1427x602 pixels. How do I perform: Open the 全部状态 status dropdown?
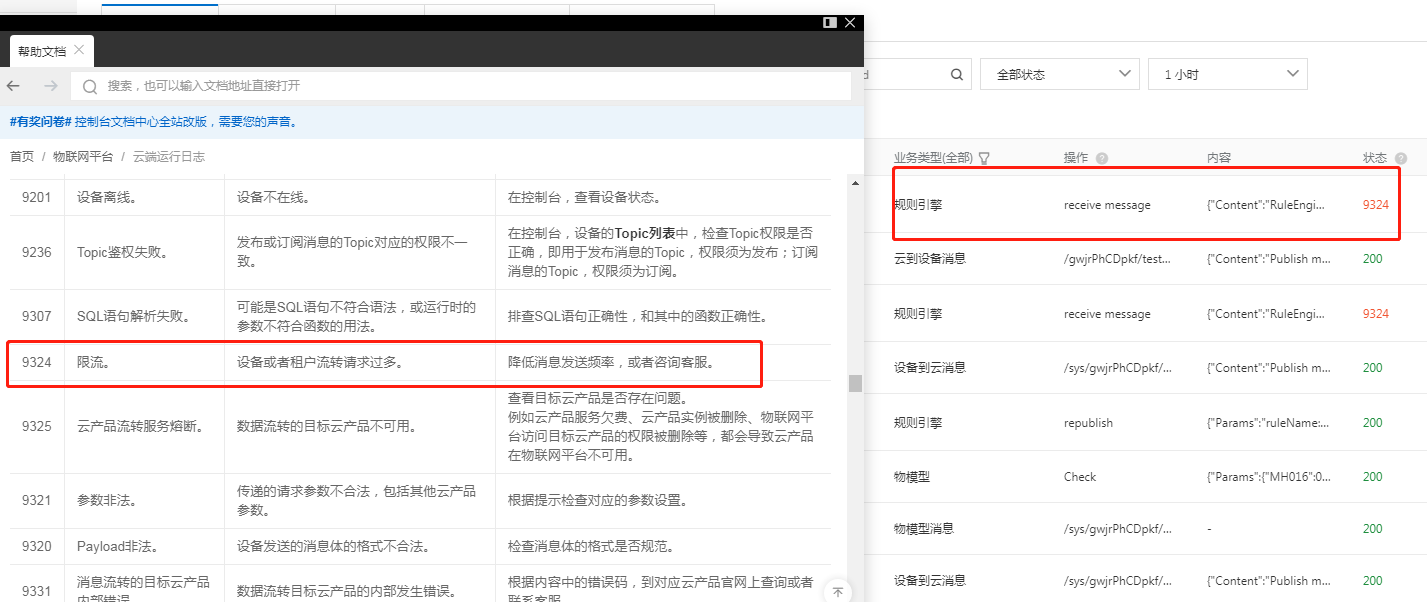[x=1059, y=74]
